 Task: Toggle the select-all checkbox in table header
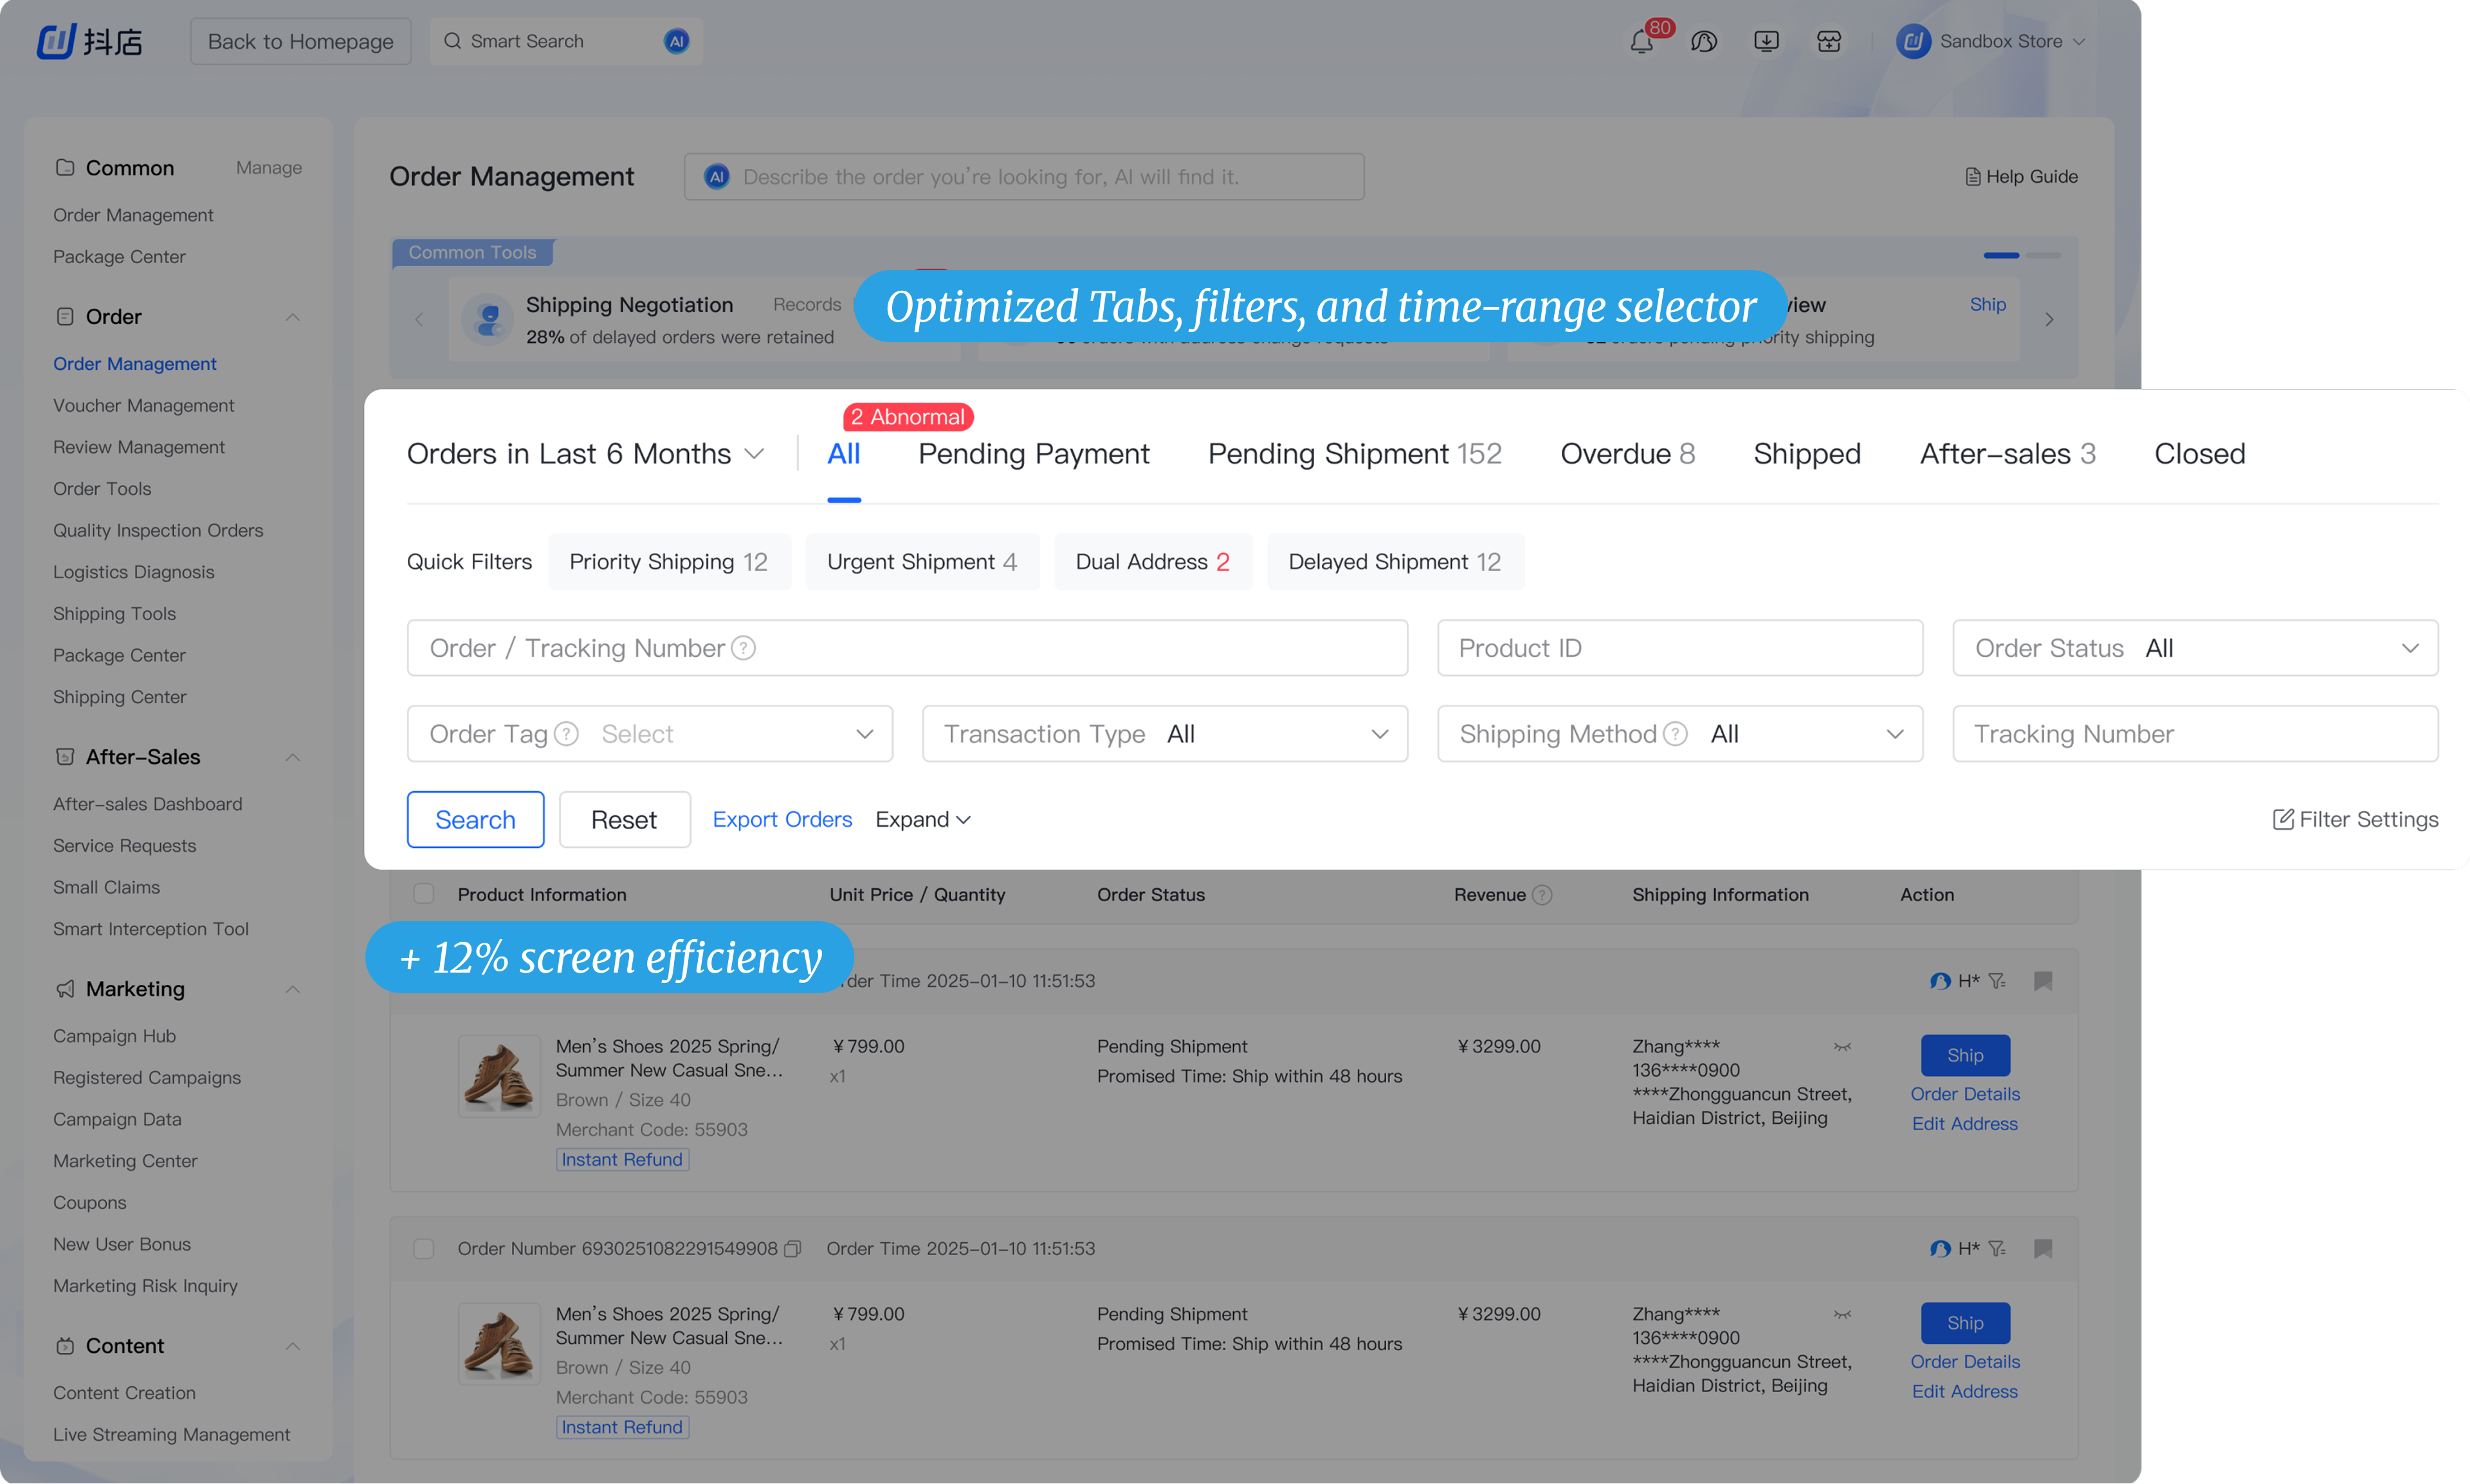point(424,894)
